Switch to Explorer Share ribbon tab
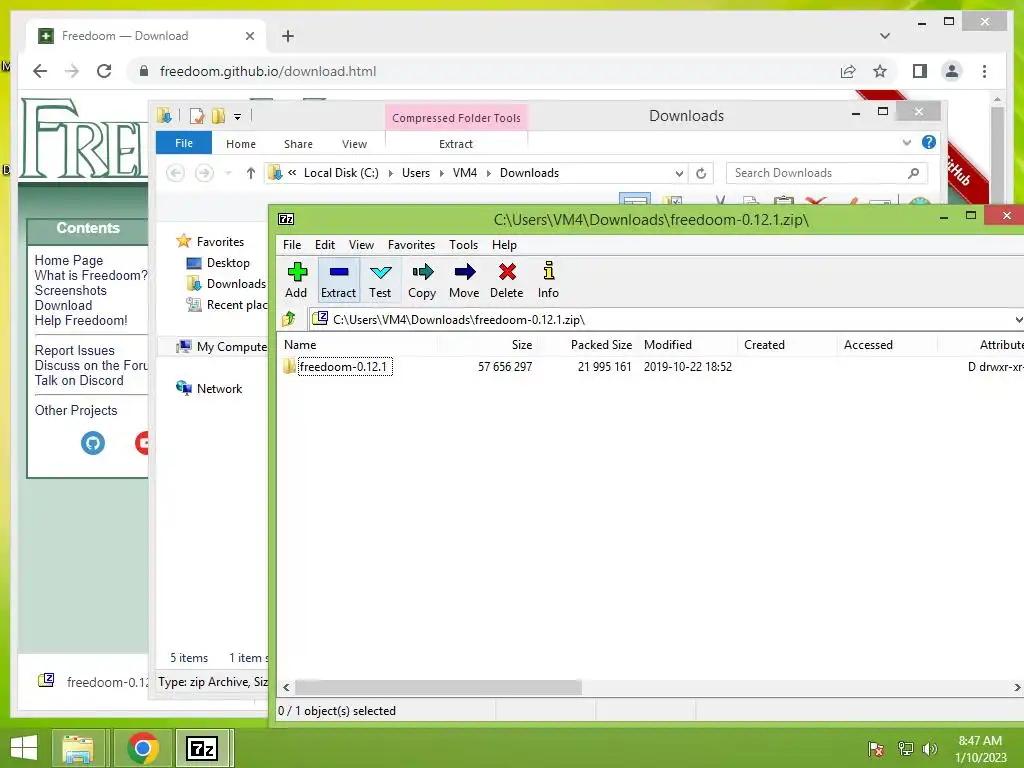This screenshot has width=1024, height=768. coord(298,144)
